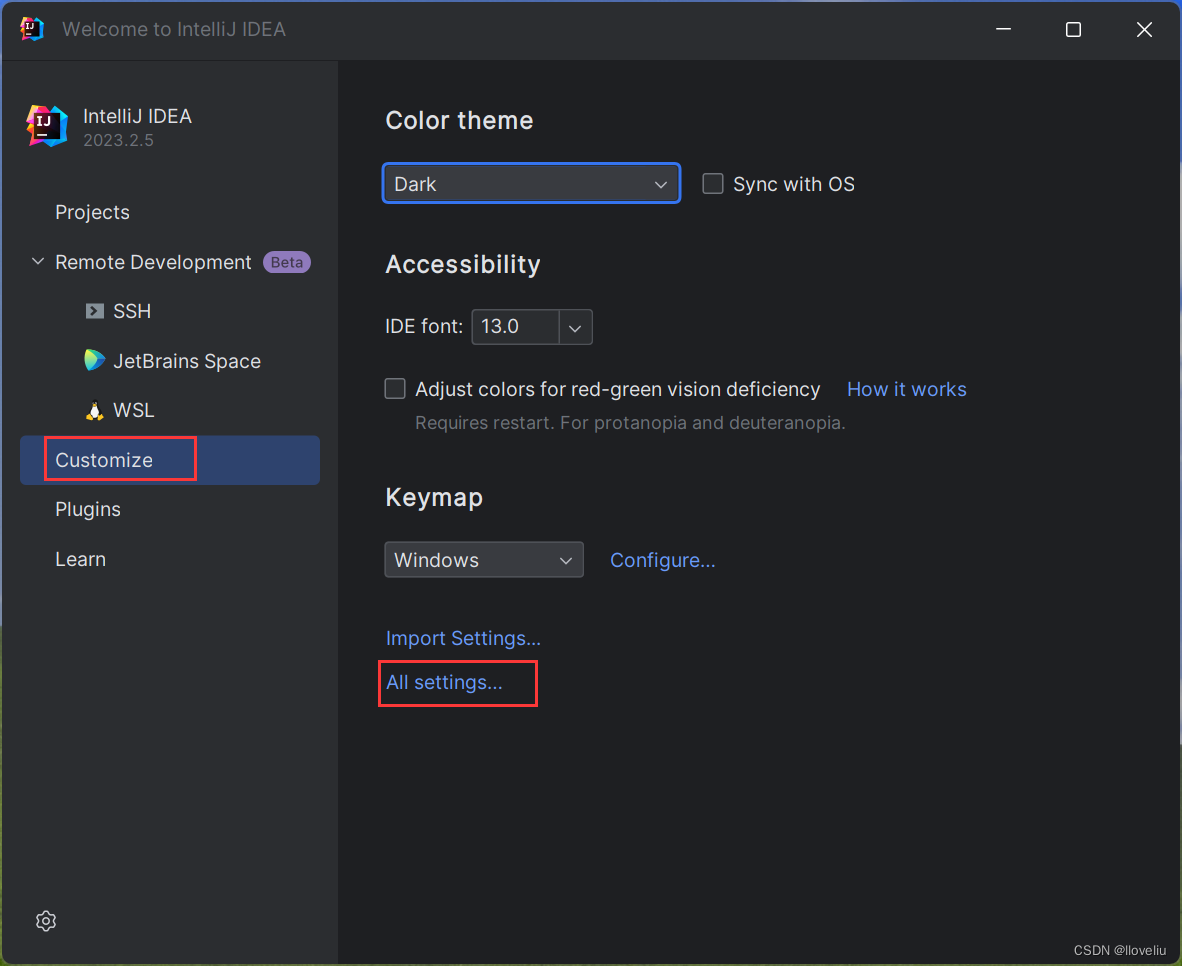The image size is (1182, 966).
Task: Click into the IDE font value field
Action: coord(516,327)
